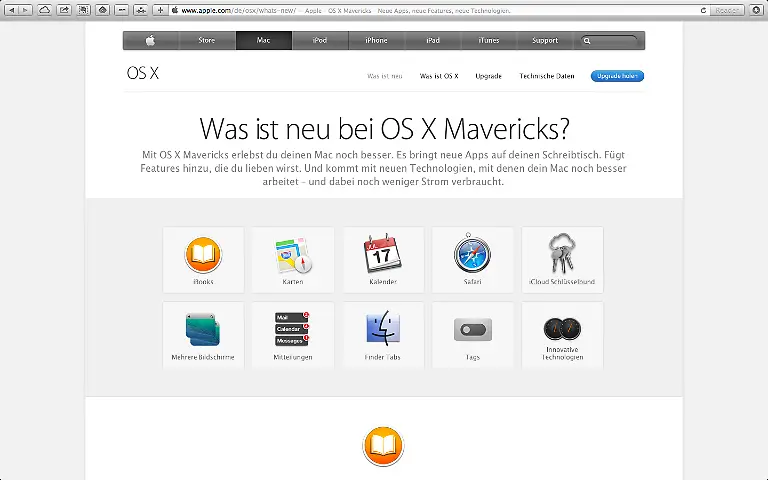Click the heading Was ist neu bei OS X Mavericks?
This screenshot has width=768, height=480.
[x=384, y=129]
